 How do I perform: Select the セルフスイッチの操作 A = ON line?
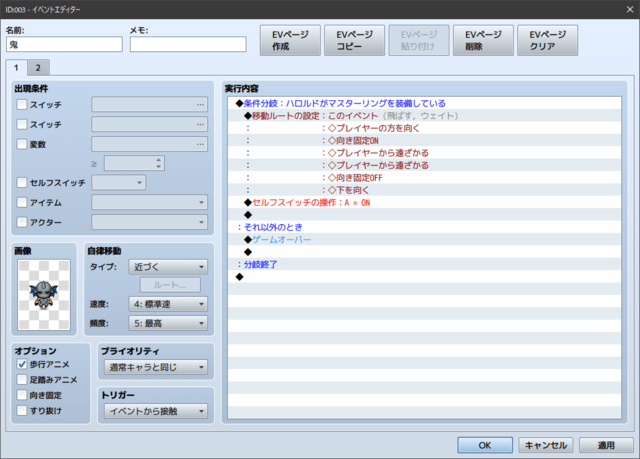(424, 202)
